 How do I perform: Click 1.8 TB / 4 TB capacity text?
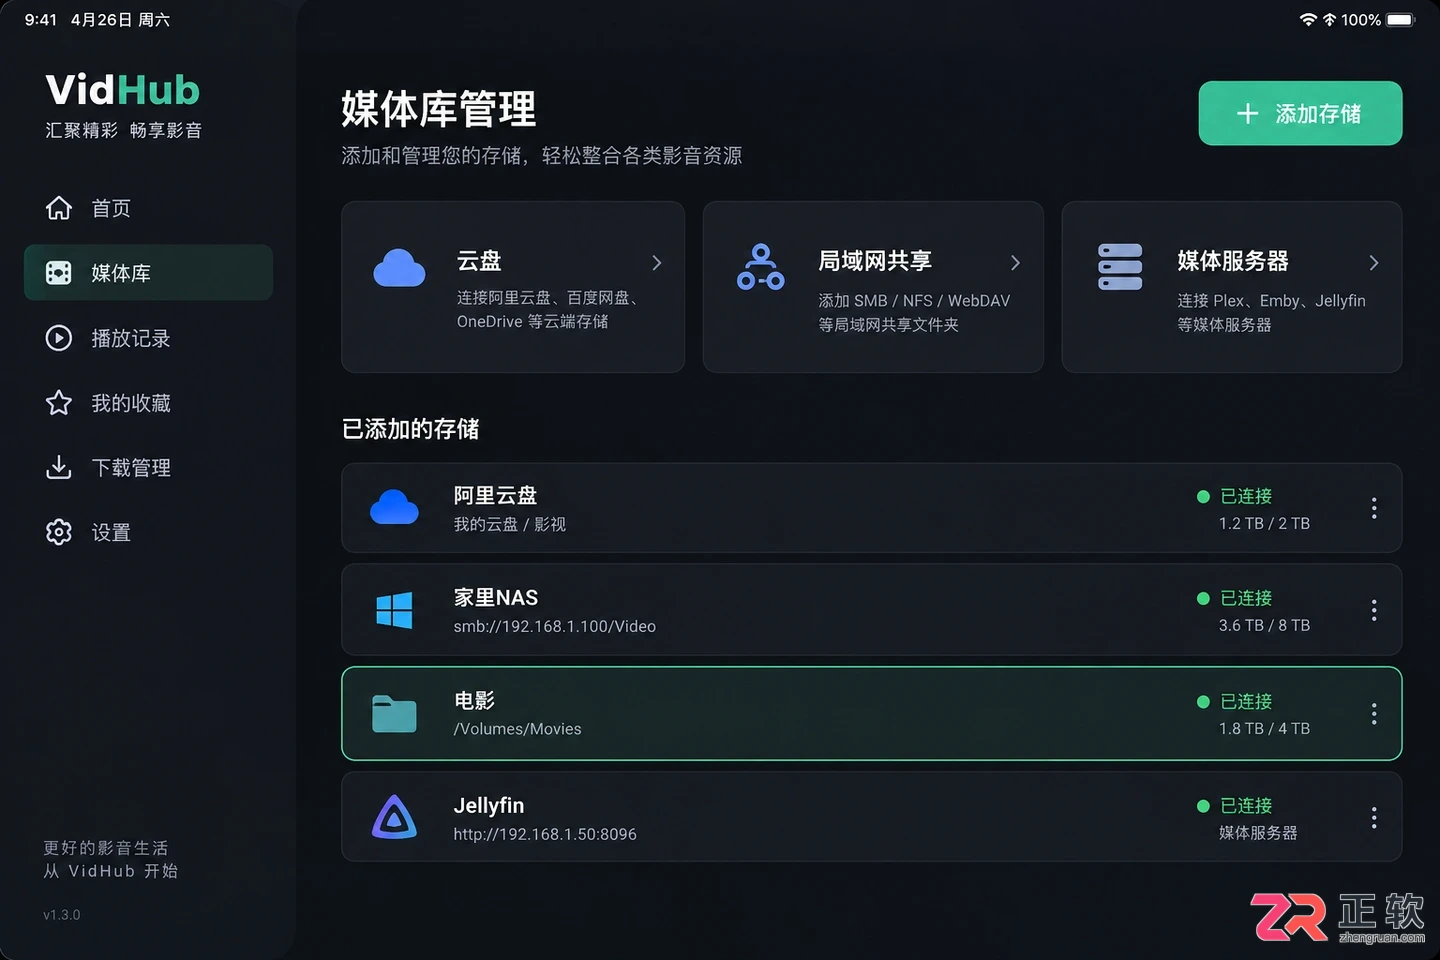1264,729
